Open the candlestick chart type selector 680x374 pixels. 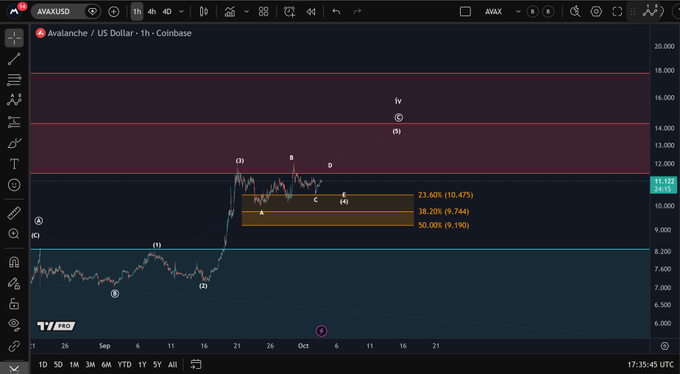[203, 12]
